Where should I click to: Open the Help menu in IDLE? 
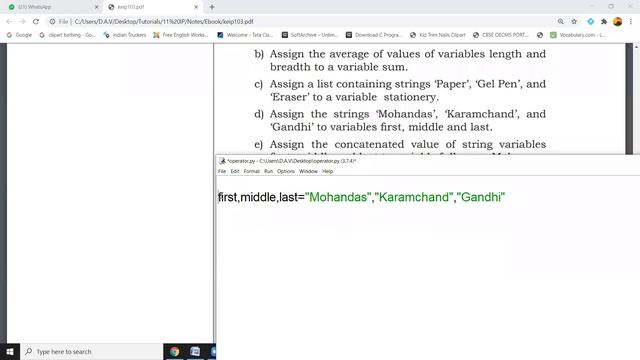click(327, 171)
